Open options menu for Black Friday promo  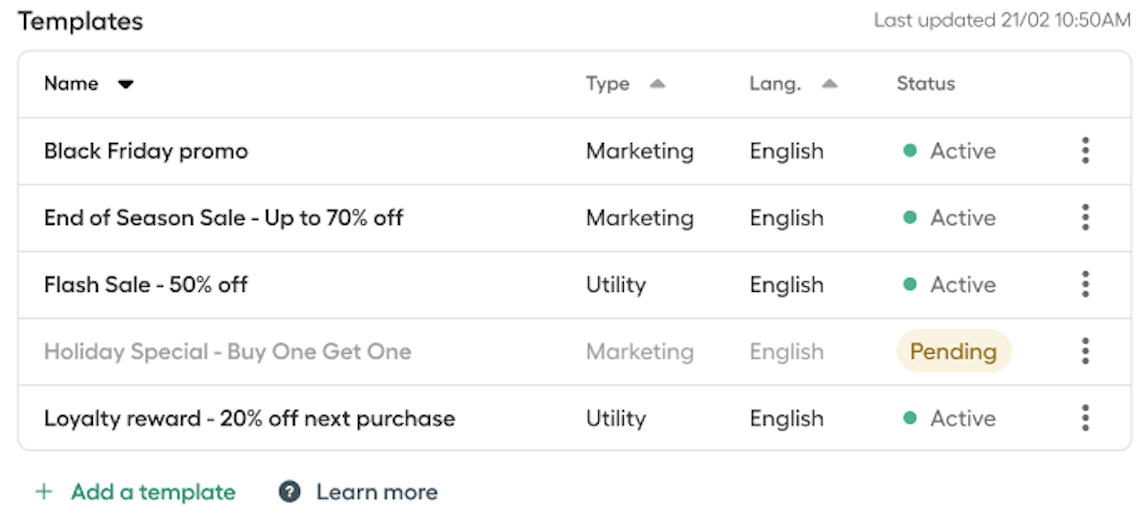[1085, 151]
